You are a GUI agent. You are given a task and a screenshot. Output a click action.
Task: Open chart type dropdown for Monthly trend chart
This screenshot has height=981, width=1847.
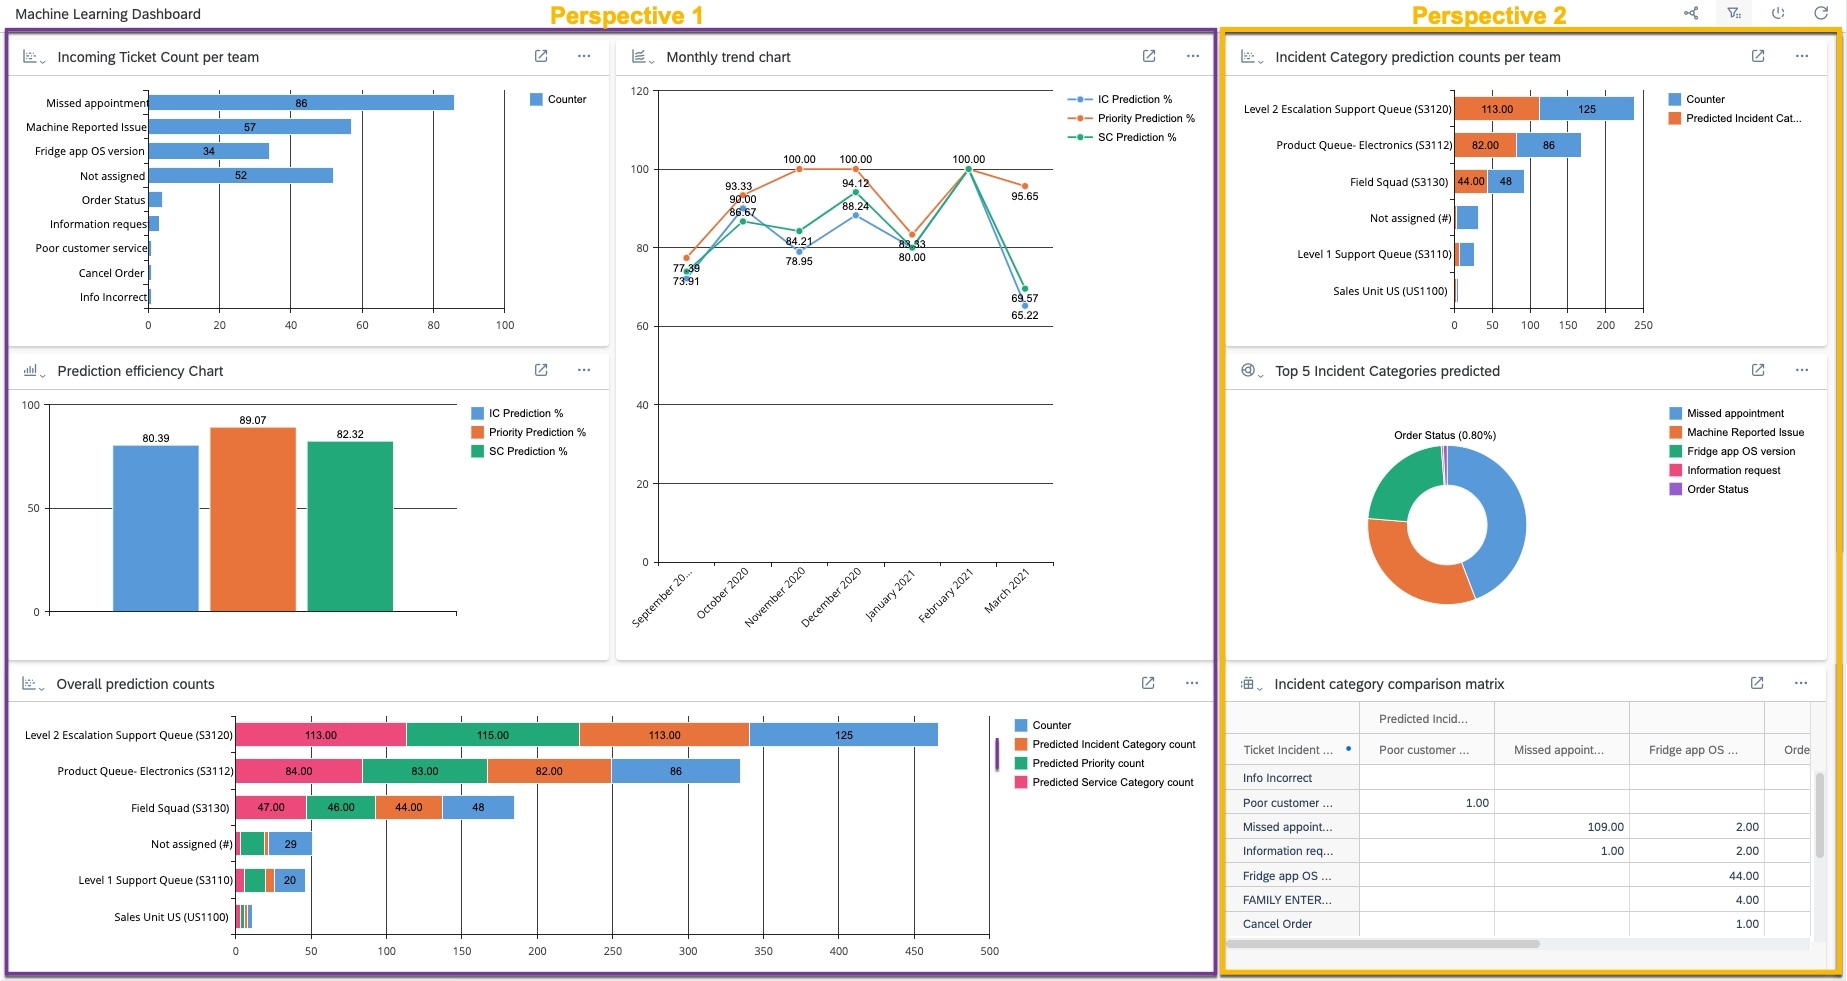point(643,57)
